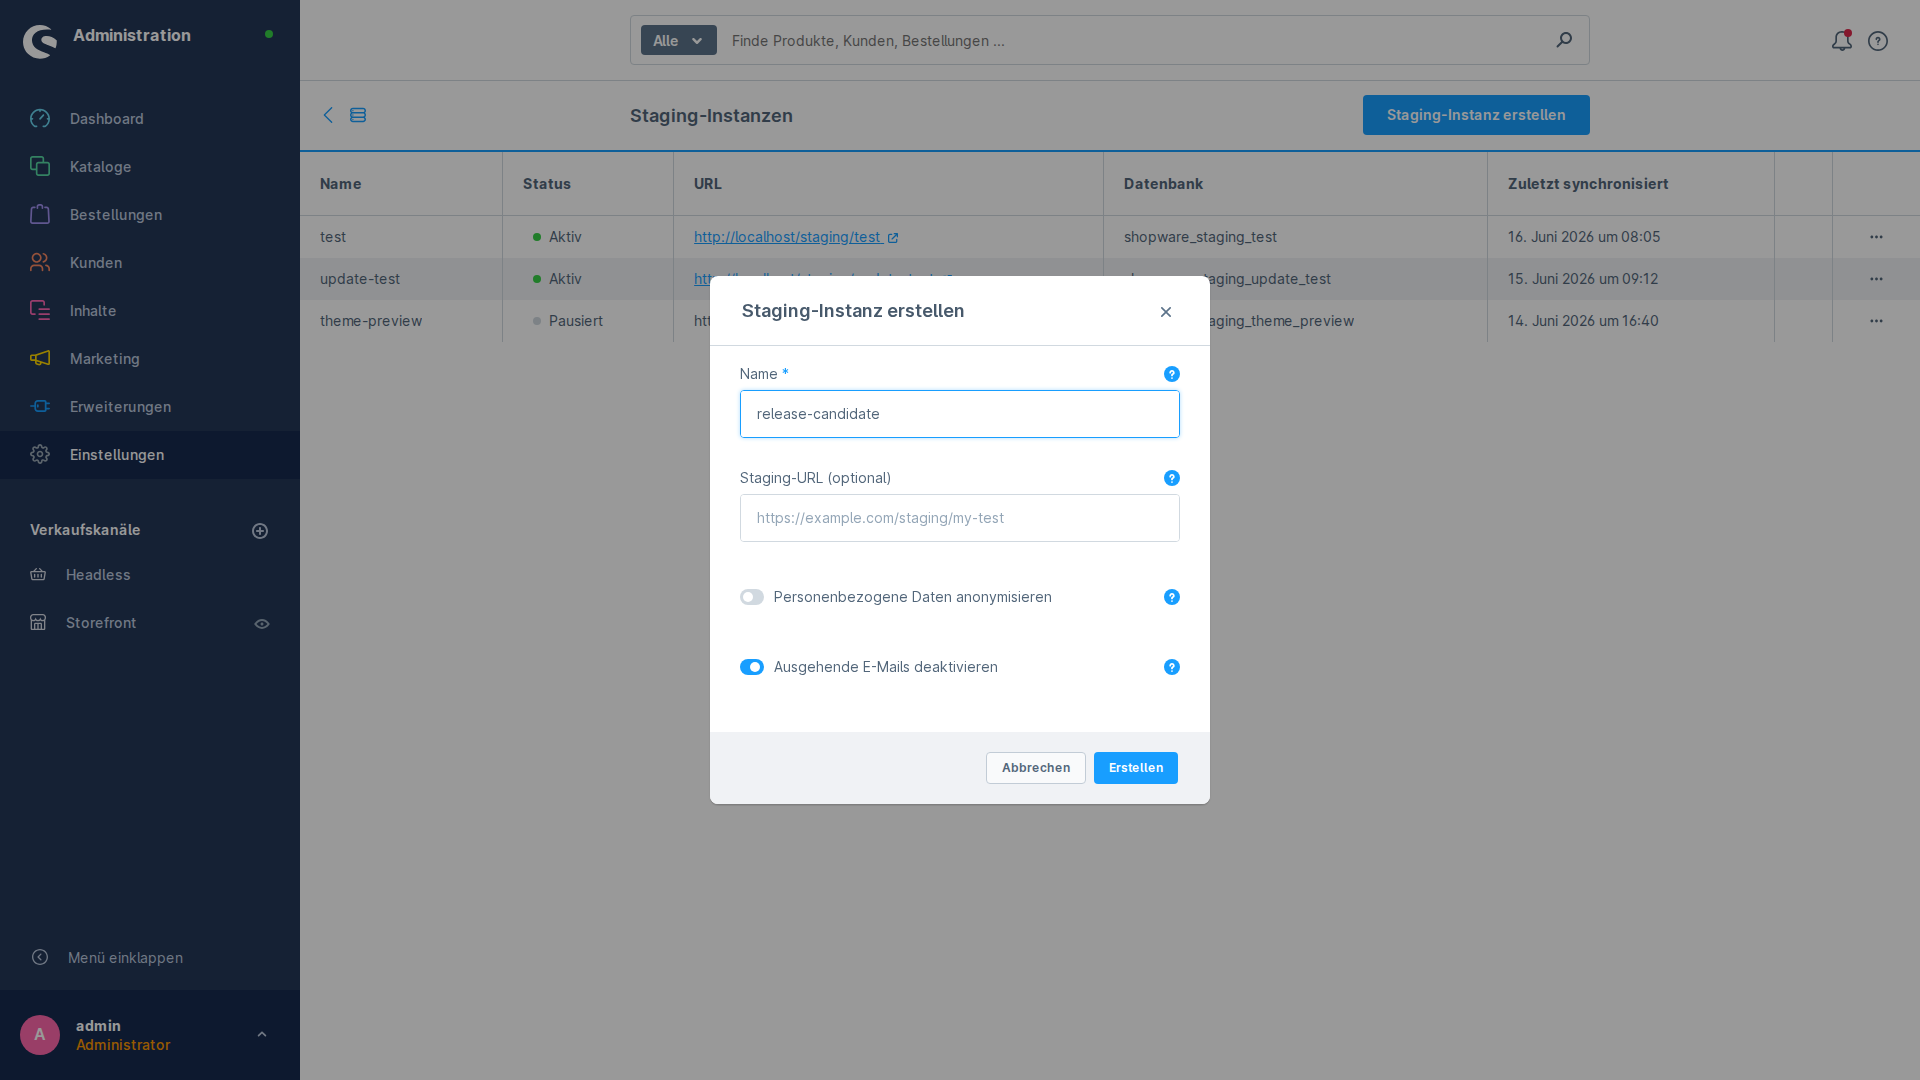This screenshot has width=1920, height=1080.
Task: Open context menu for update-test row
Action: point(1876,279)
